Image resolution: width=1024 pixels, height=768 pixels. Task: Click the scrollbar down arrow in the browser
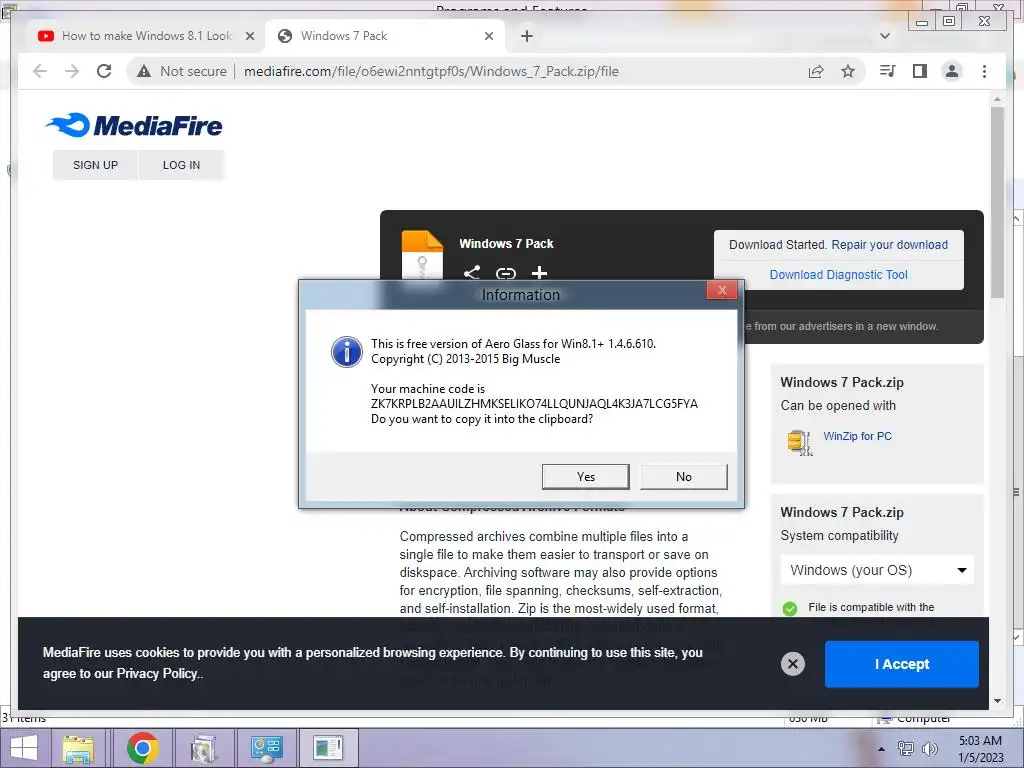(x=997, y=701)
